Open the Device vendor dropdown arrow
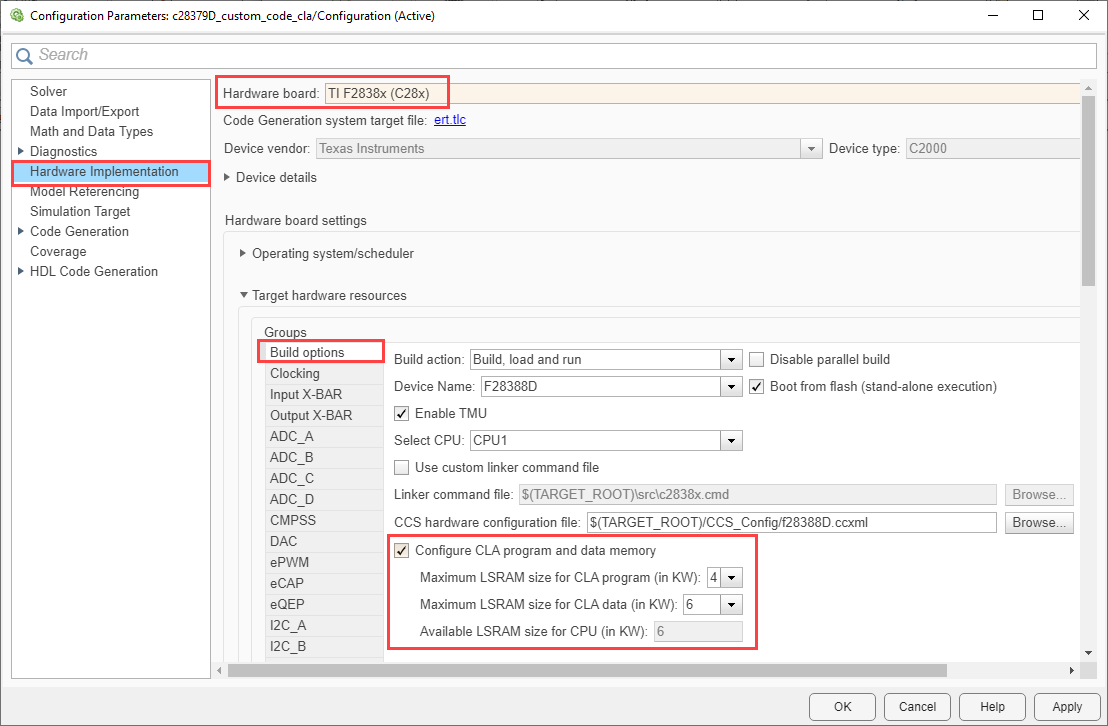 pos(811,148)
